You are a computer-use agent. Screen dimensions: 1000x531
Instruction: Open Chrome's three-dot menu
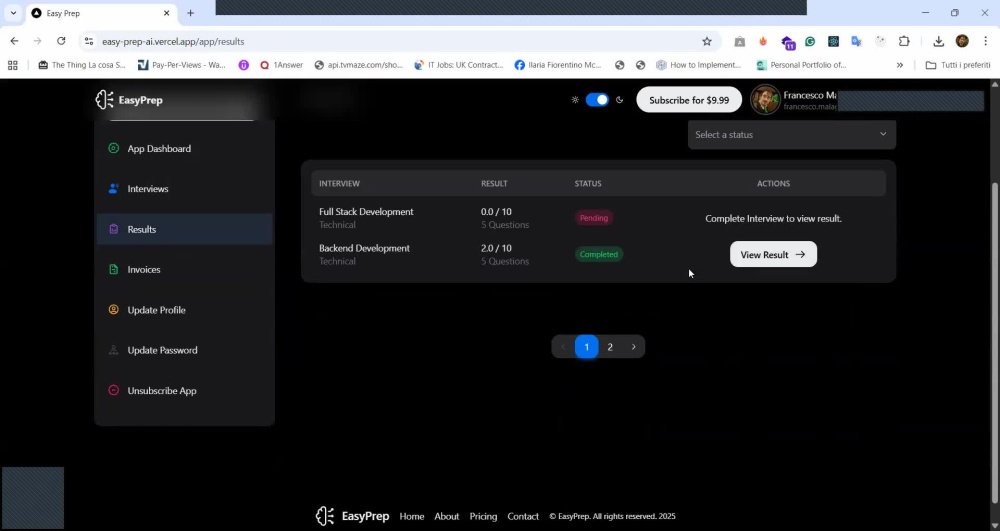(985, 41)
